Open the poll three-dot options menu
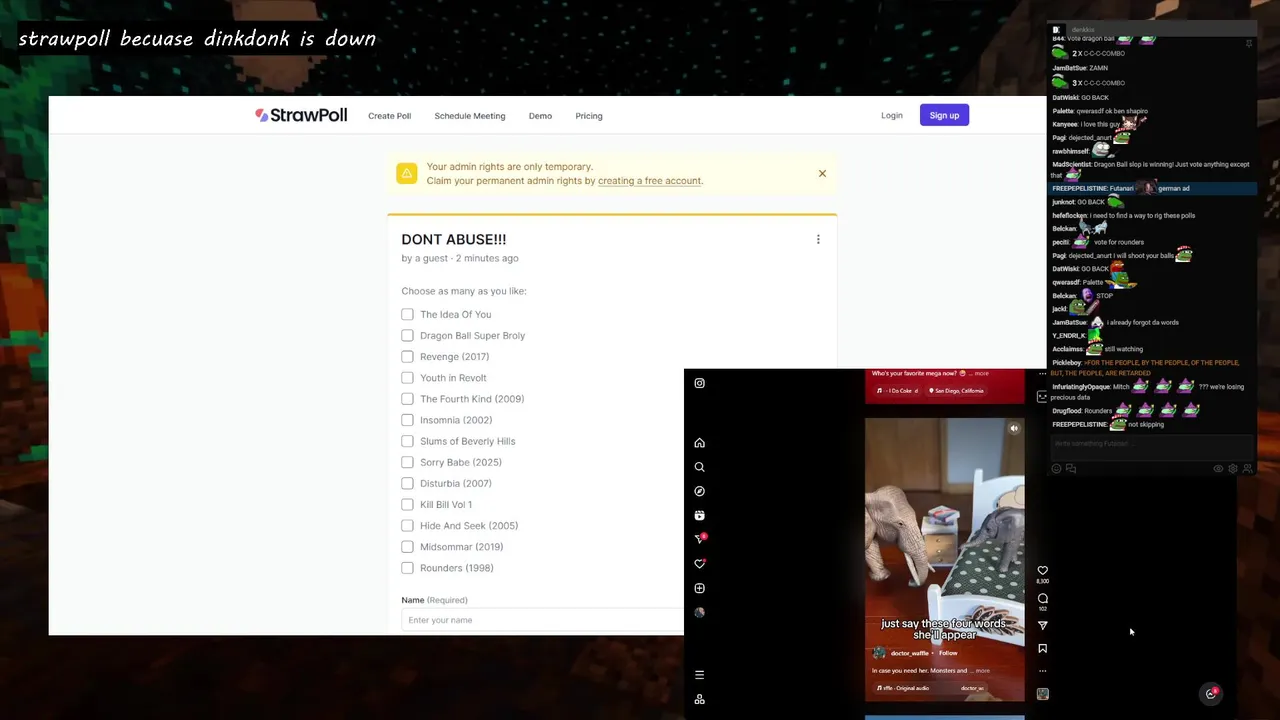This screenshot has width=1280, height=720. pos(818,239)
